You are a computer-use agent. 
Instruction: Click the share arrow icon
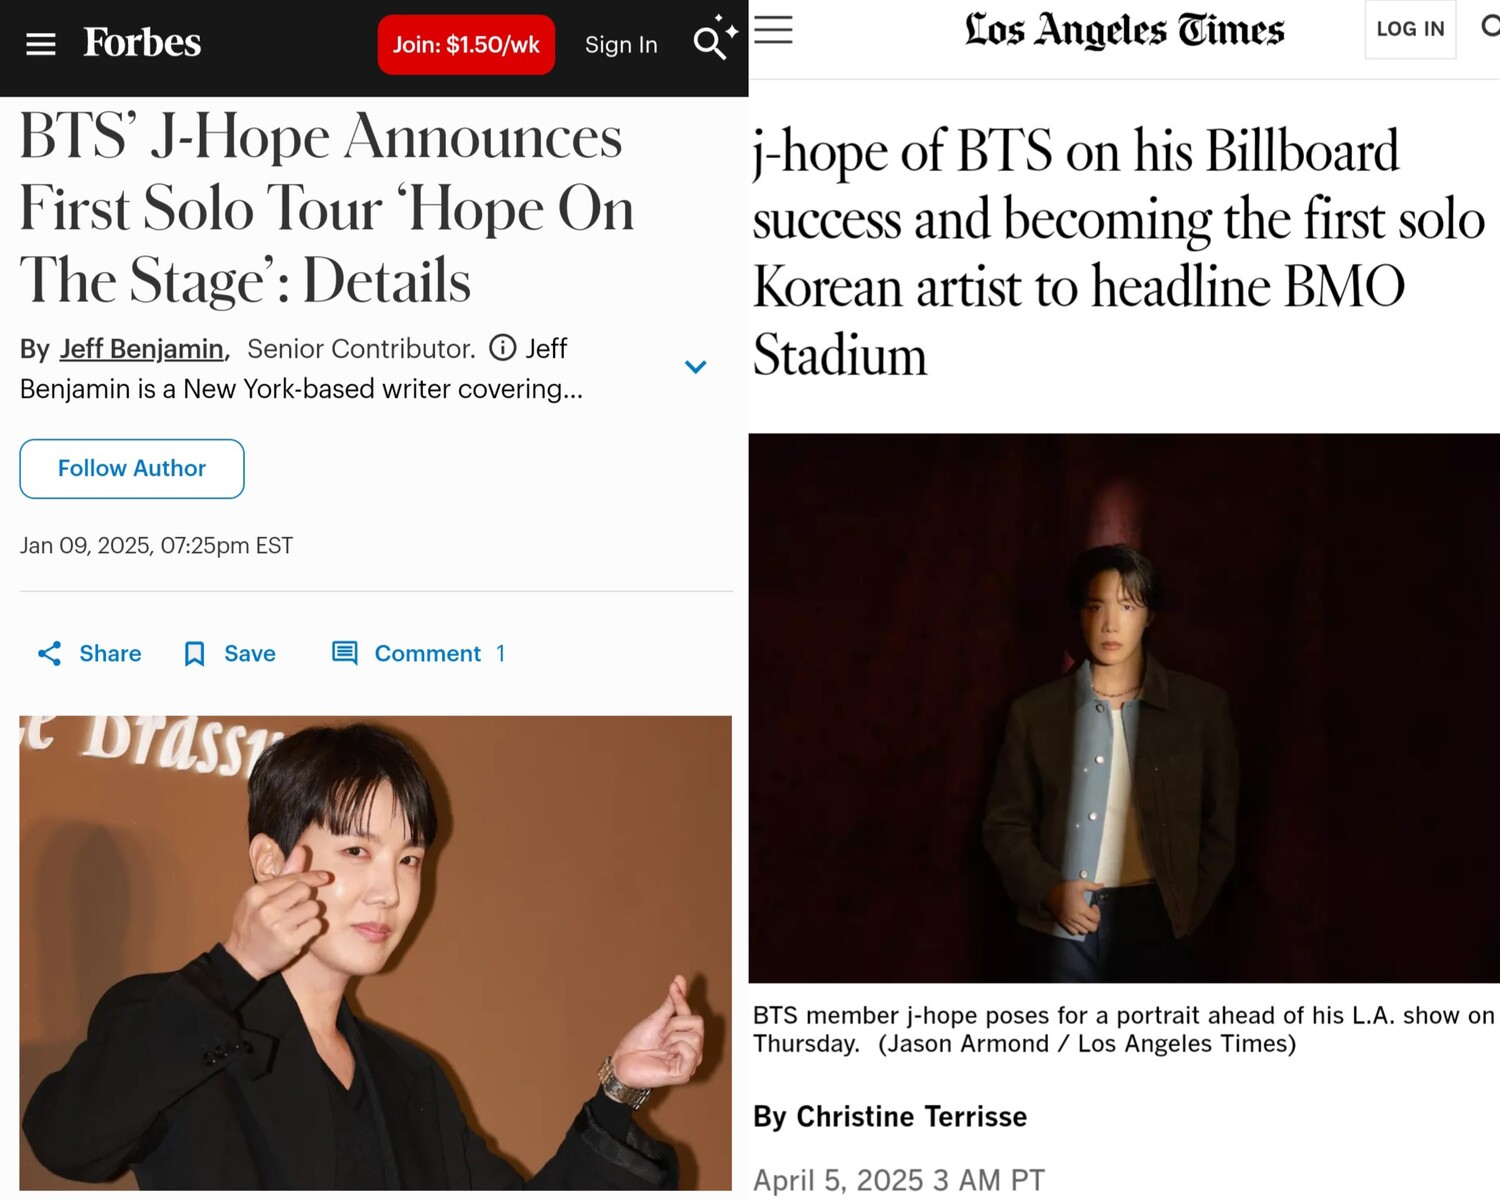pyautogui.click(x=49, y=654)
